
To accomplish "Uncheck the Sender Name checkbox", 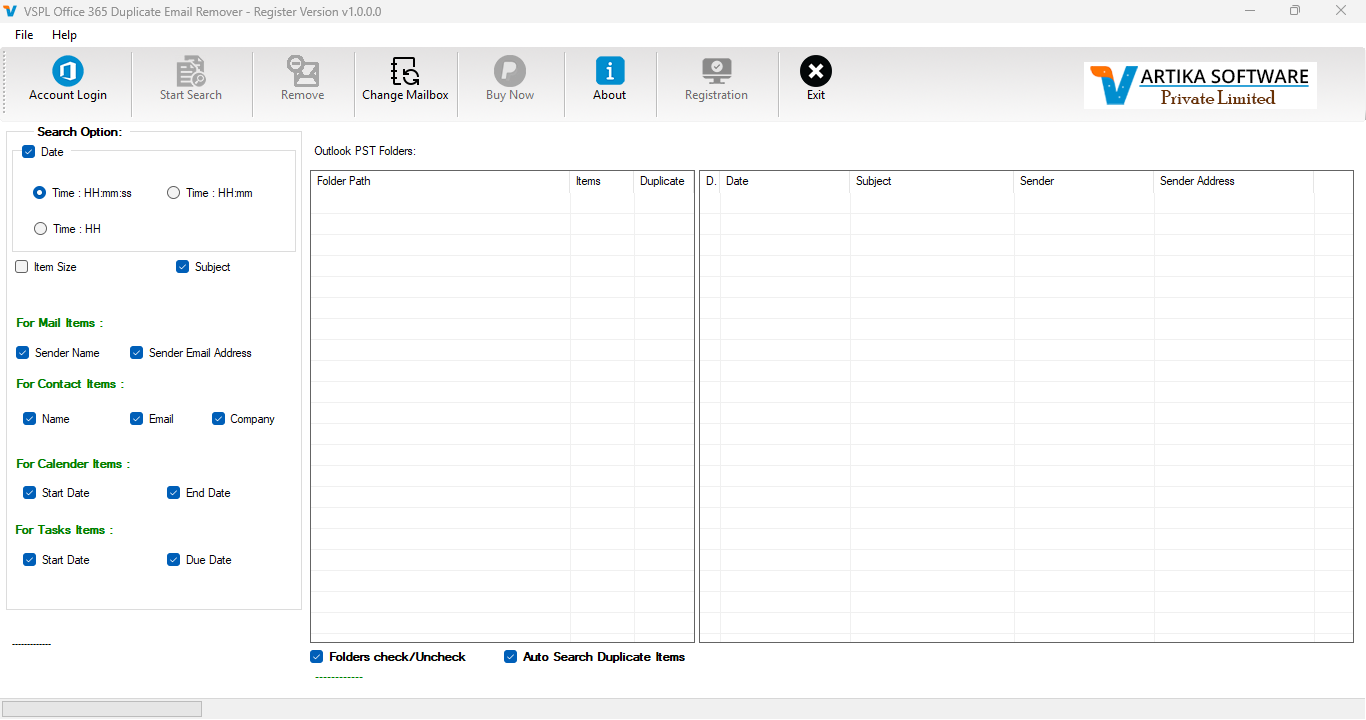I will point(22,353).
